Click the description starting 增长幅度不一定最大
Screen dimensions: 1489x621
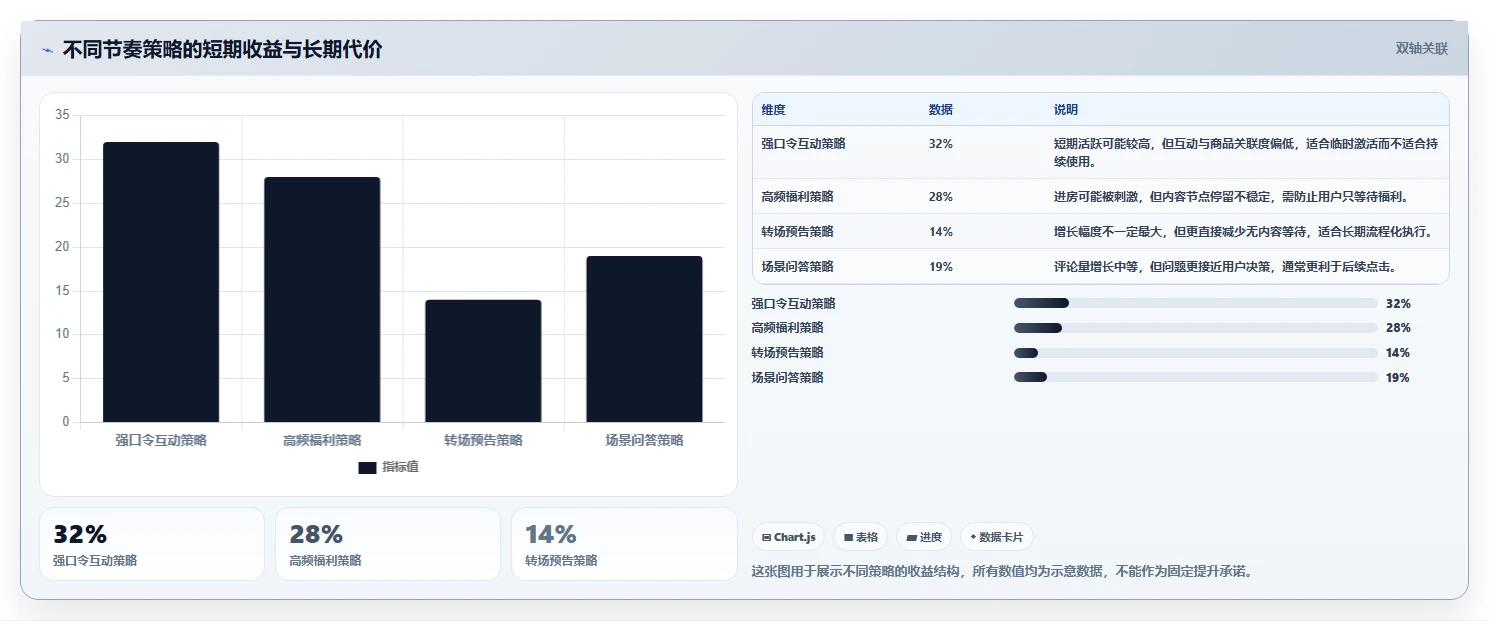[1244, 232]
